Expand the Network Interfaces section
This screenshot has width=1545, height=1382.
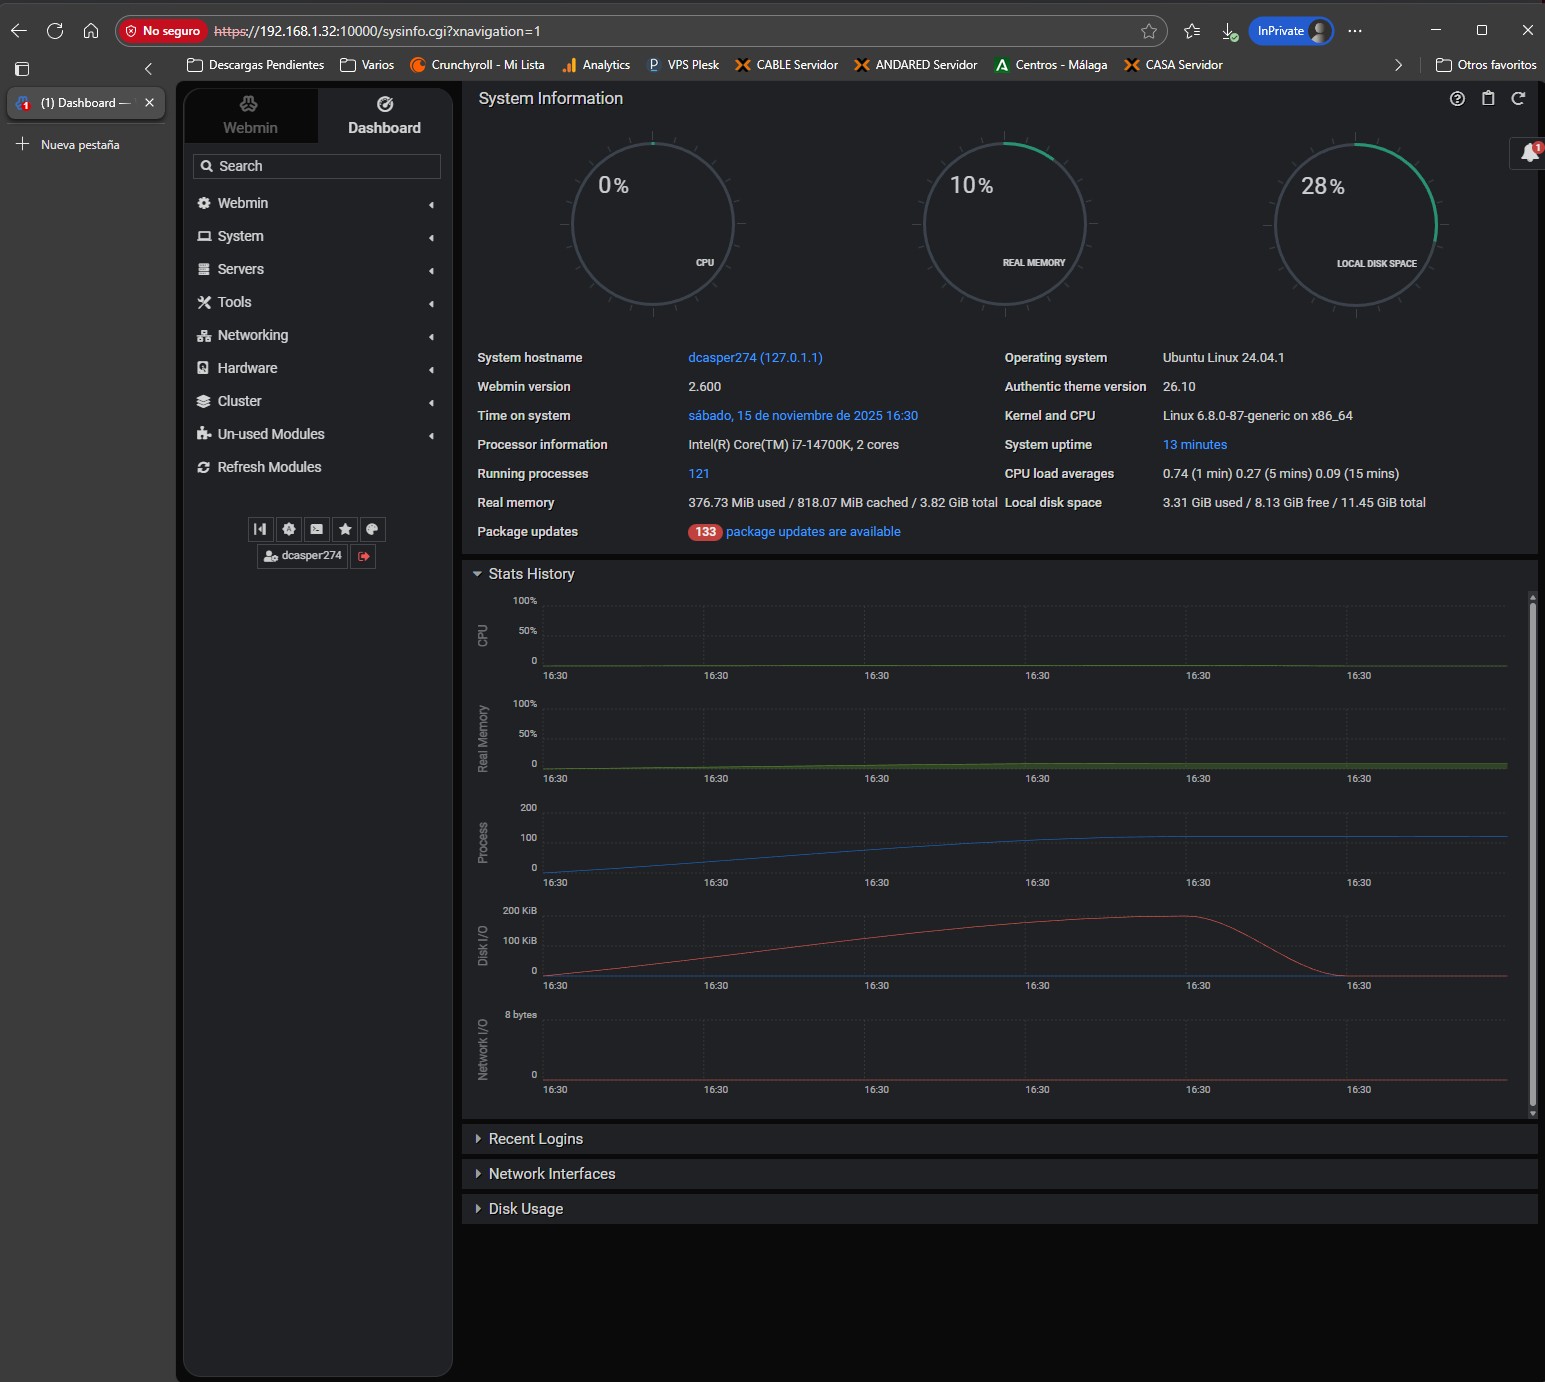(551, 1174)
